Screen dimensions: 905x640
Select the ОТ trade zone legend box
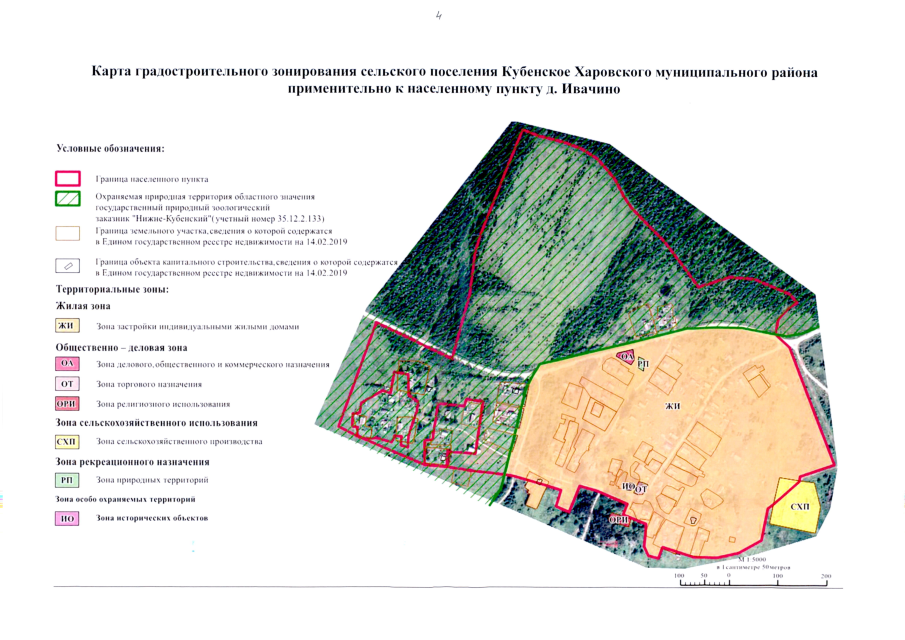(67, 384)
